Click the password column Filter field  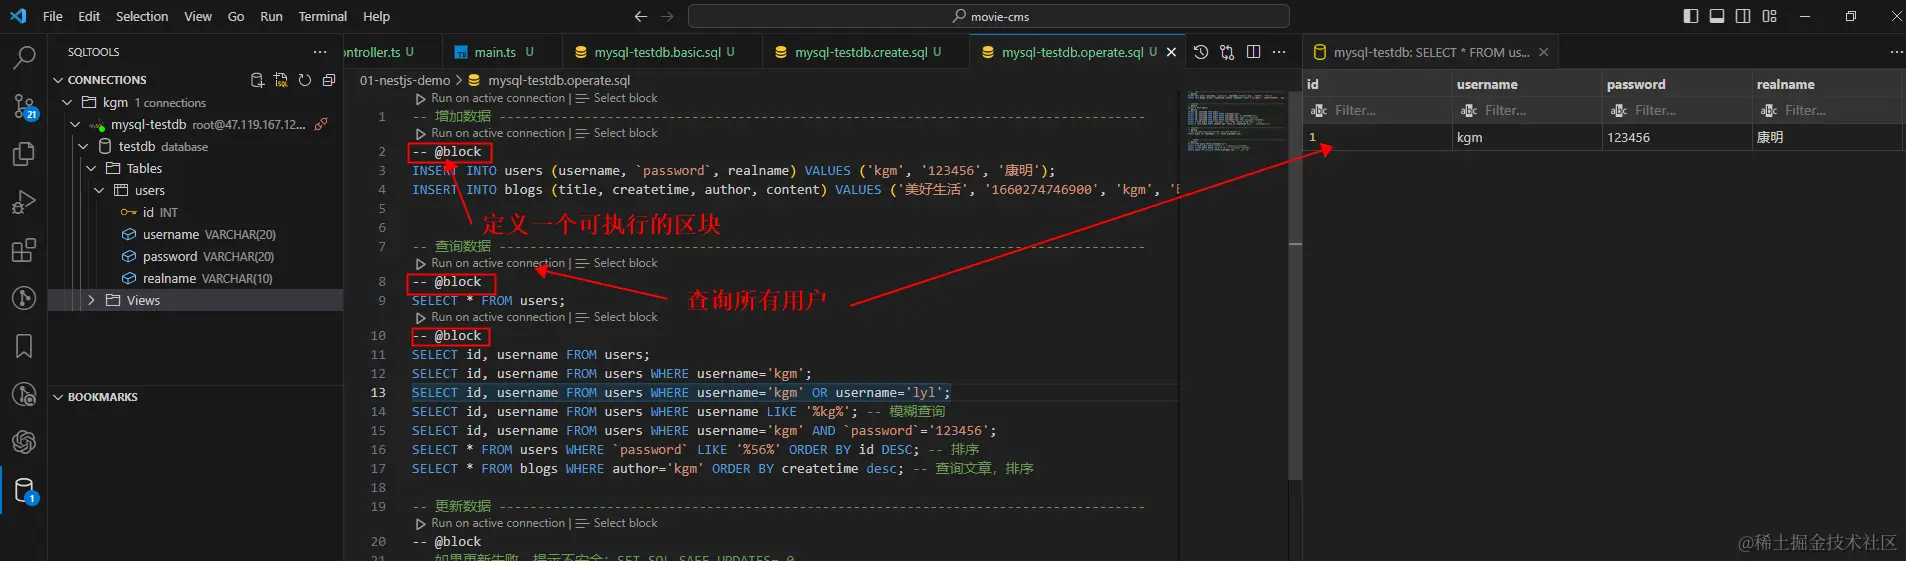click(1690, 111)
